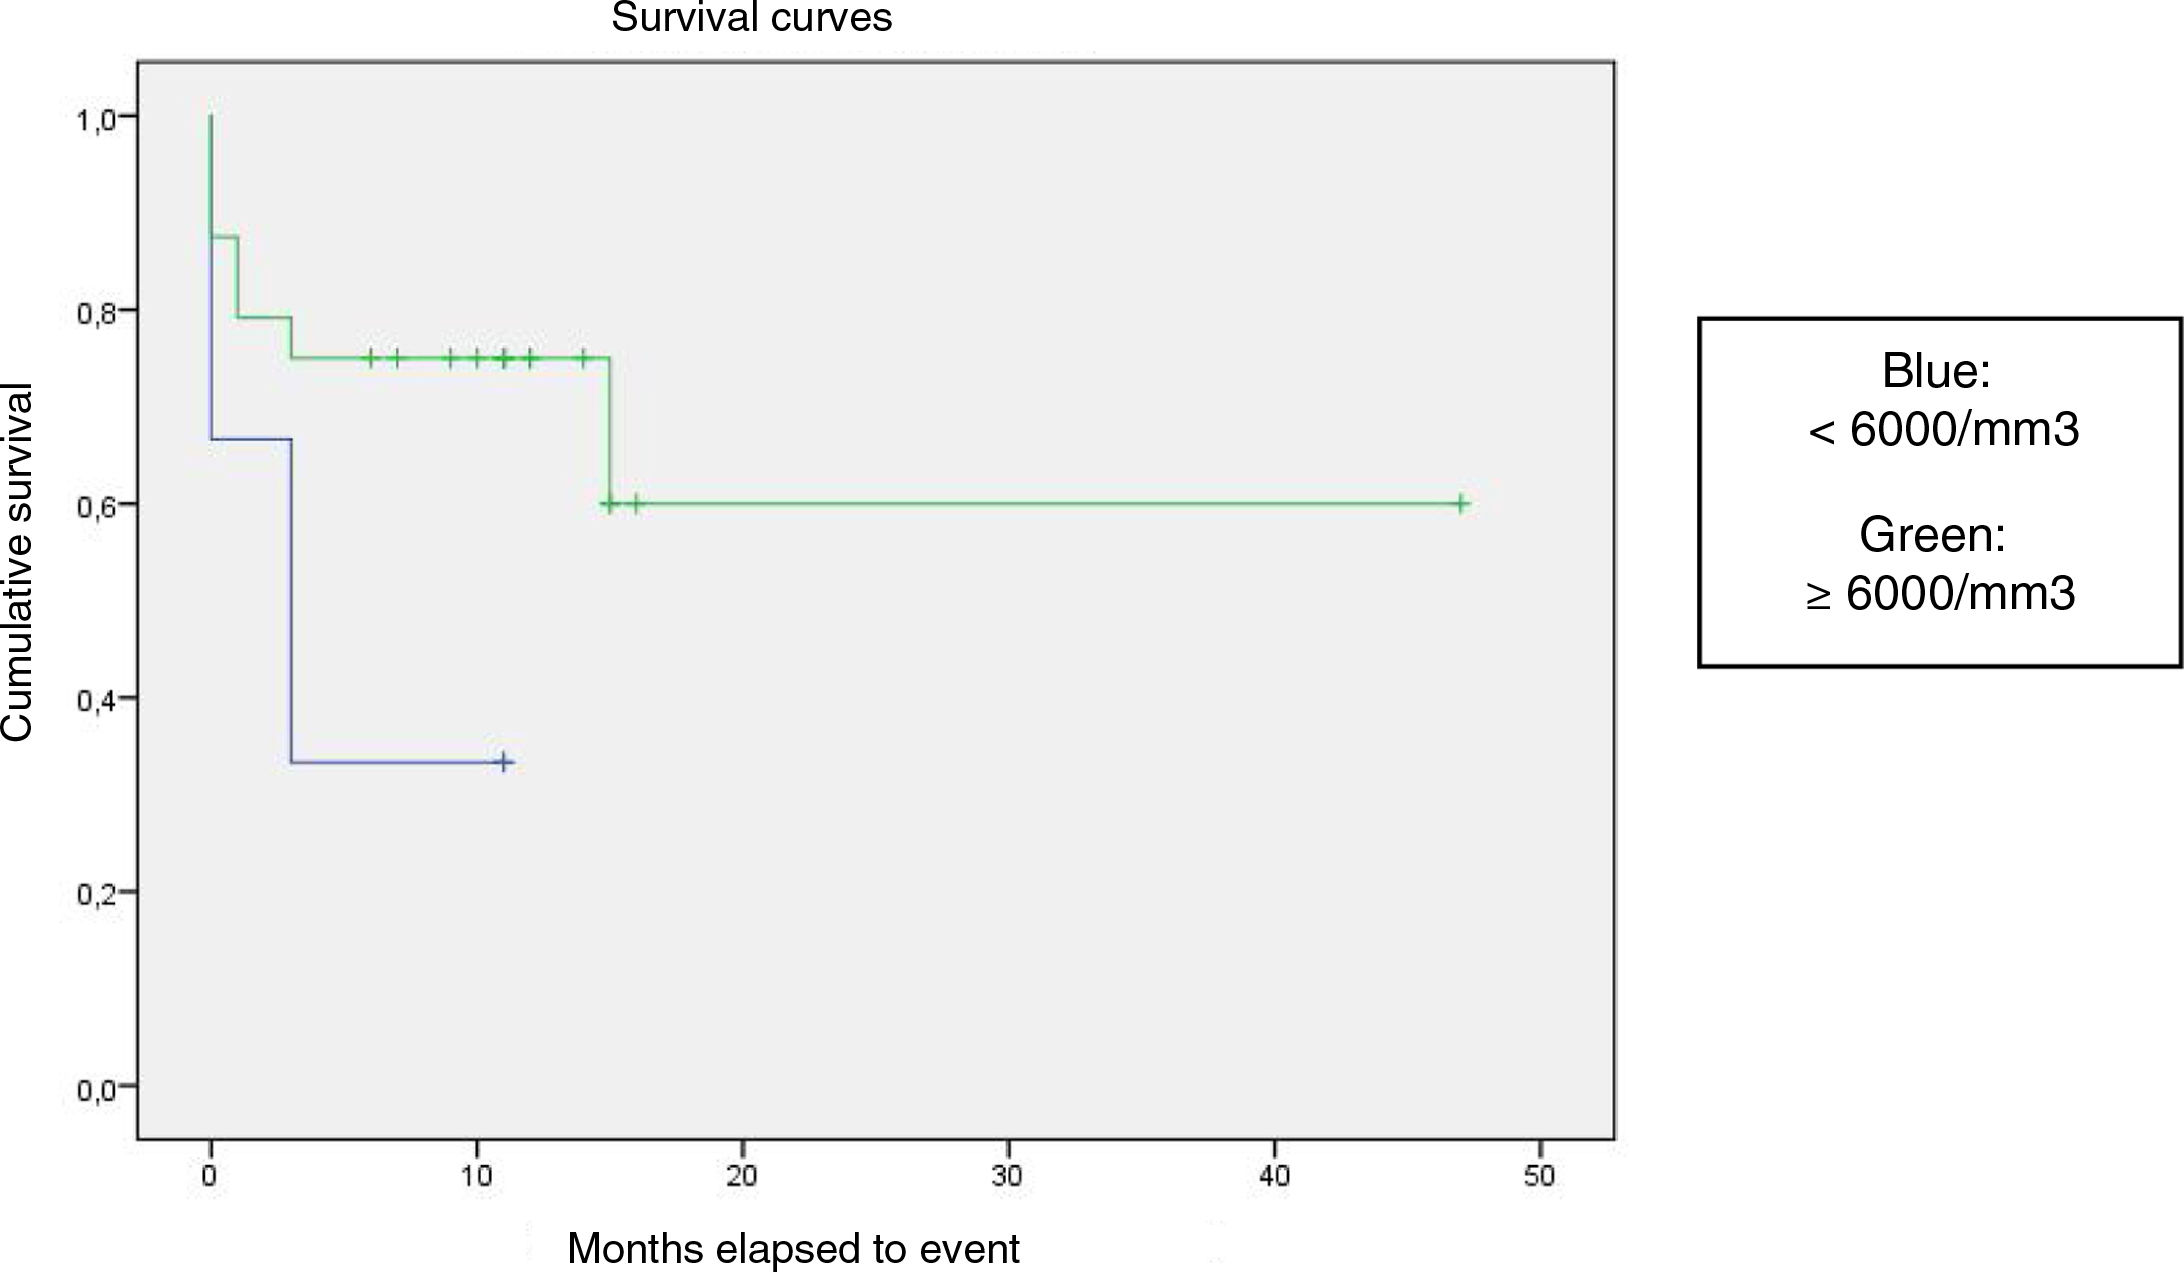
Task: Click the last green censor mark near month 47
Action: [x=1461, y=503]
